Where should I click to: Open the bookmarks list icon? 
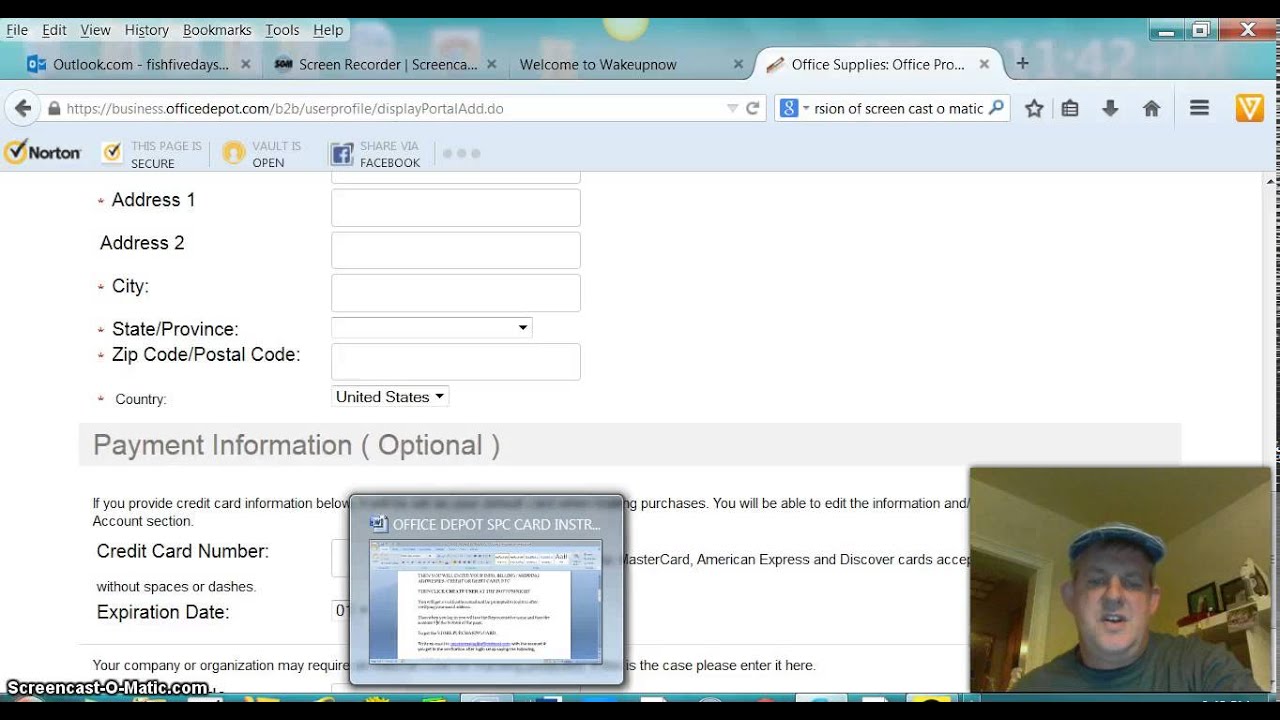pyautogui.click(x=1070, y=108)
